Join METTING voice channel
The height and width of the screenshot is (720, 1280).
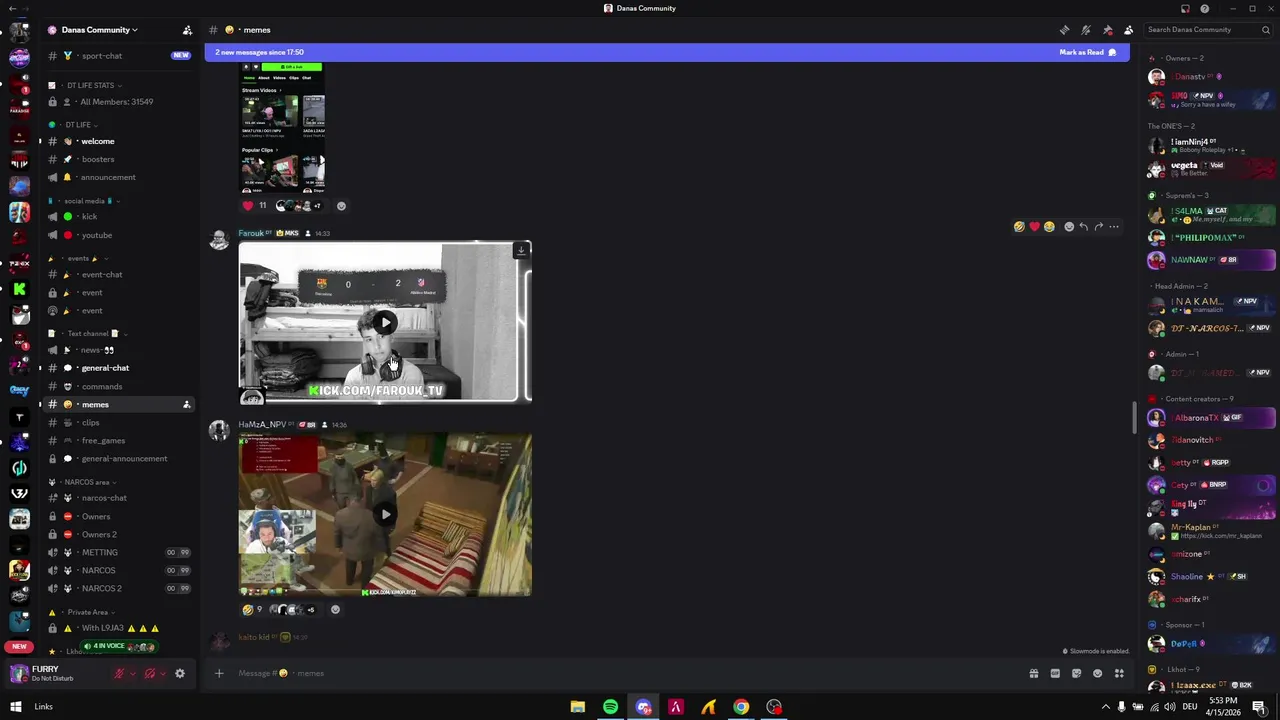pos(119,552)
